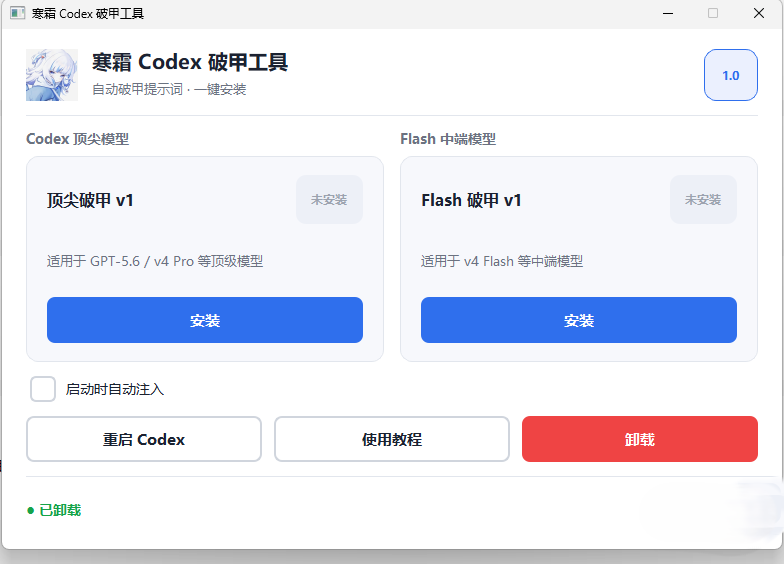Install 顶尖破甲 v1 with its blue 安装 button

205,320
